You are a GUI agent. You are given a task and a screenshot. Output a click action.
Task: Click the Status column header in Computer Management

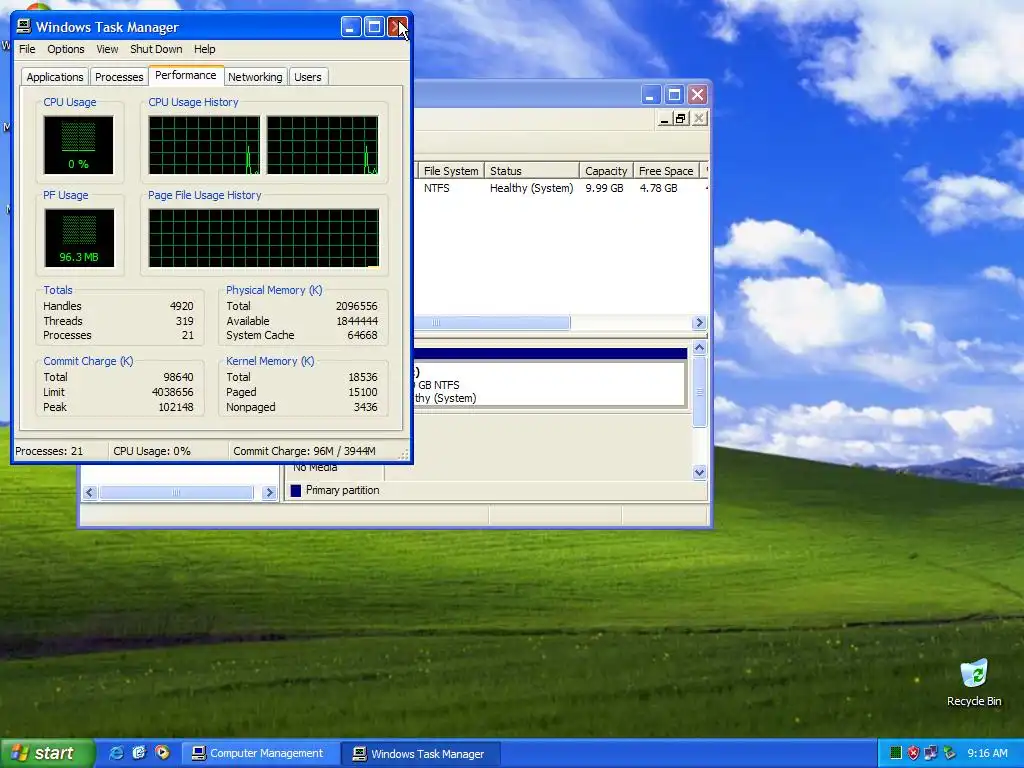coord(532,171)
